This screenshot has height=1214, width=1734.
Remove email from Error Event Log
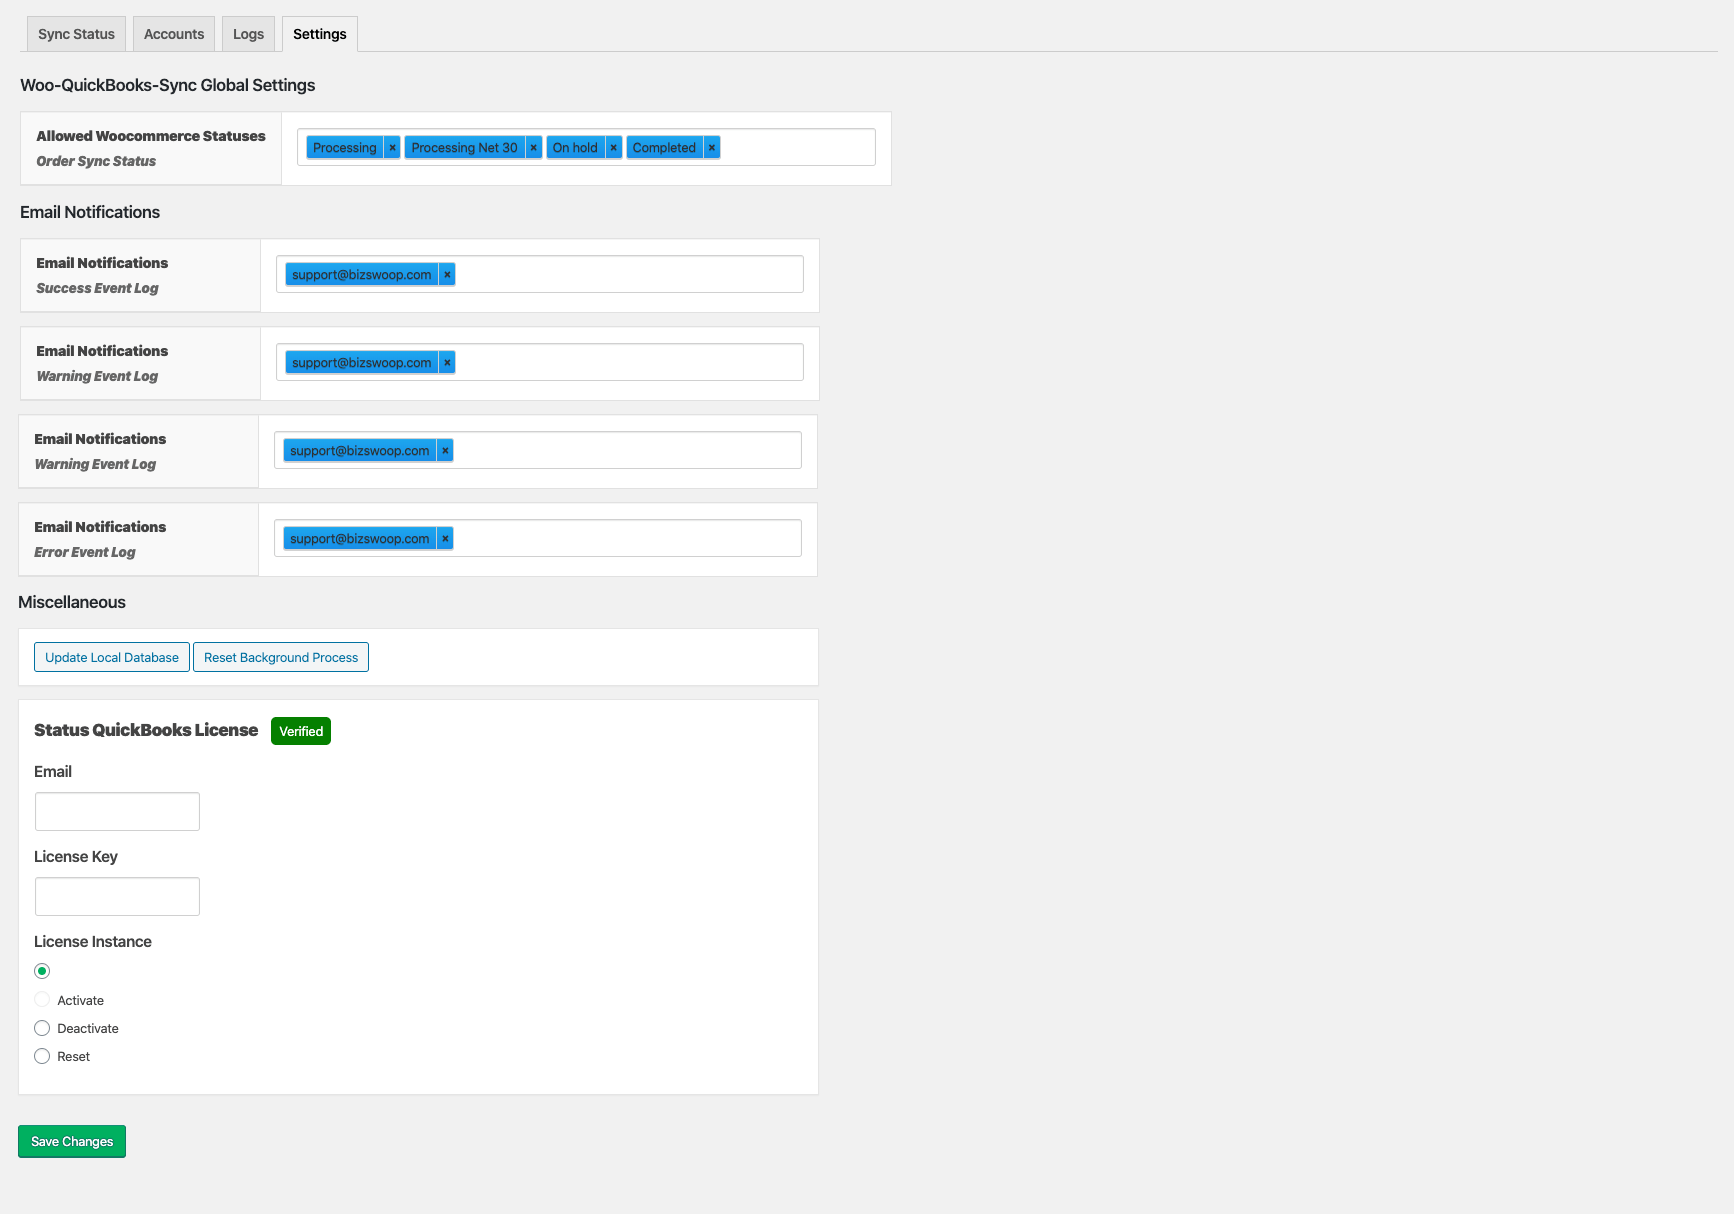445,539
